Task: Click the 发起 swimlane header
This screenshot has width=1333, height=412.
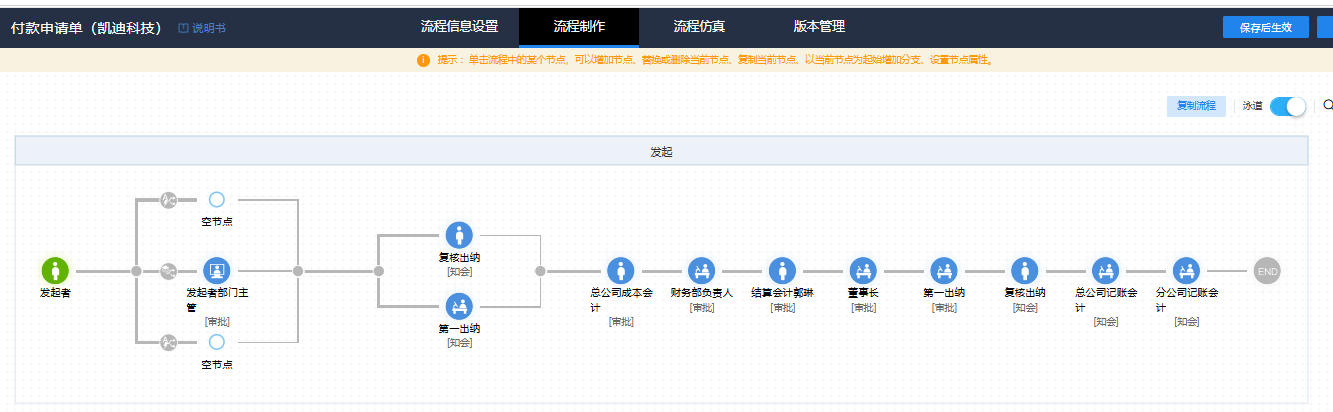Action: (661, 151)
